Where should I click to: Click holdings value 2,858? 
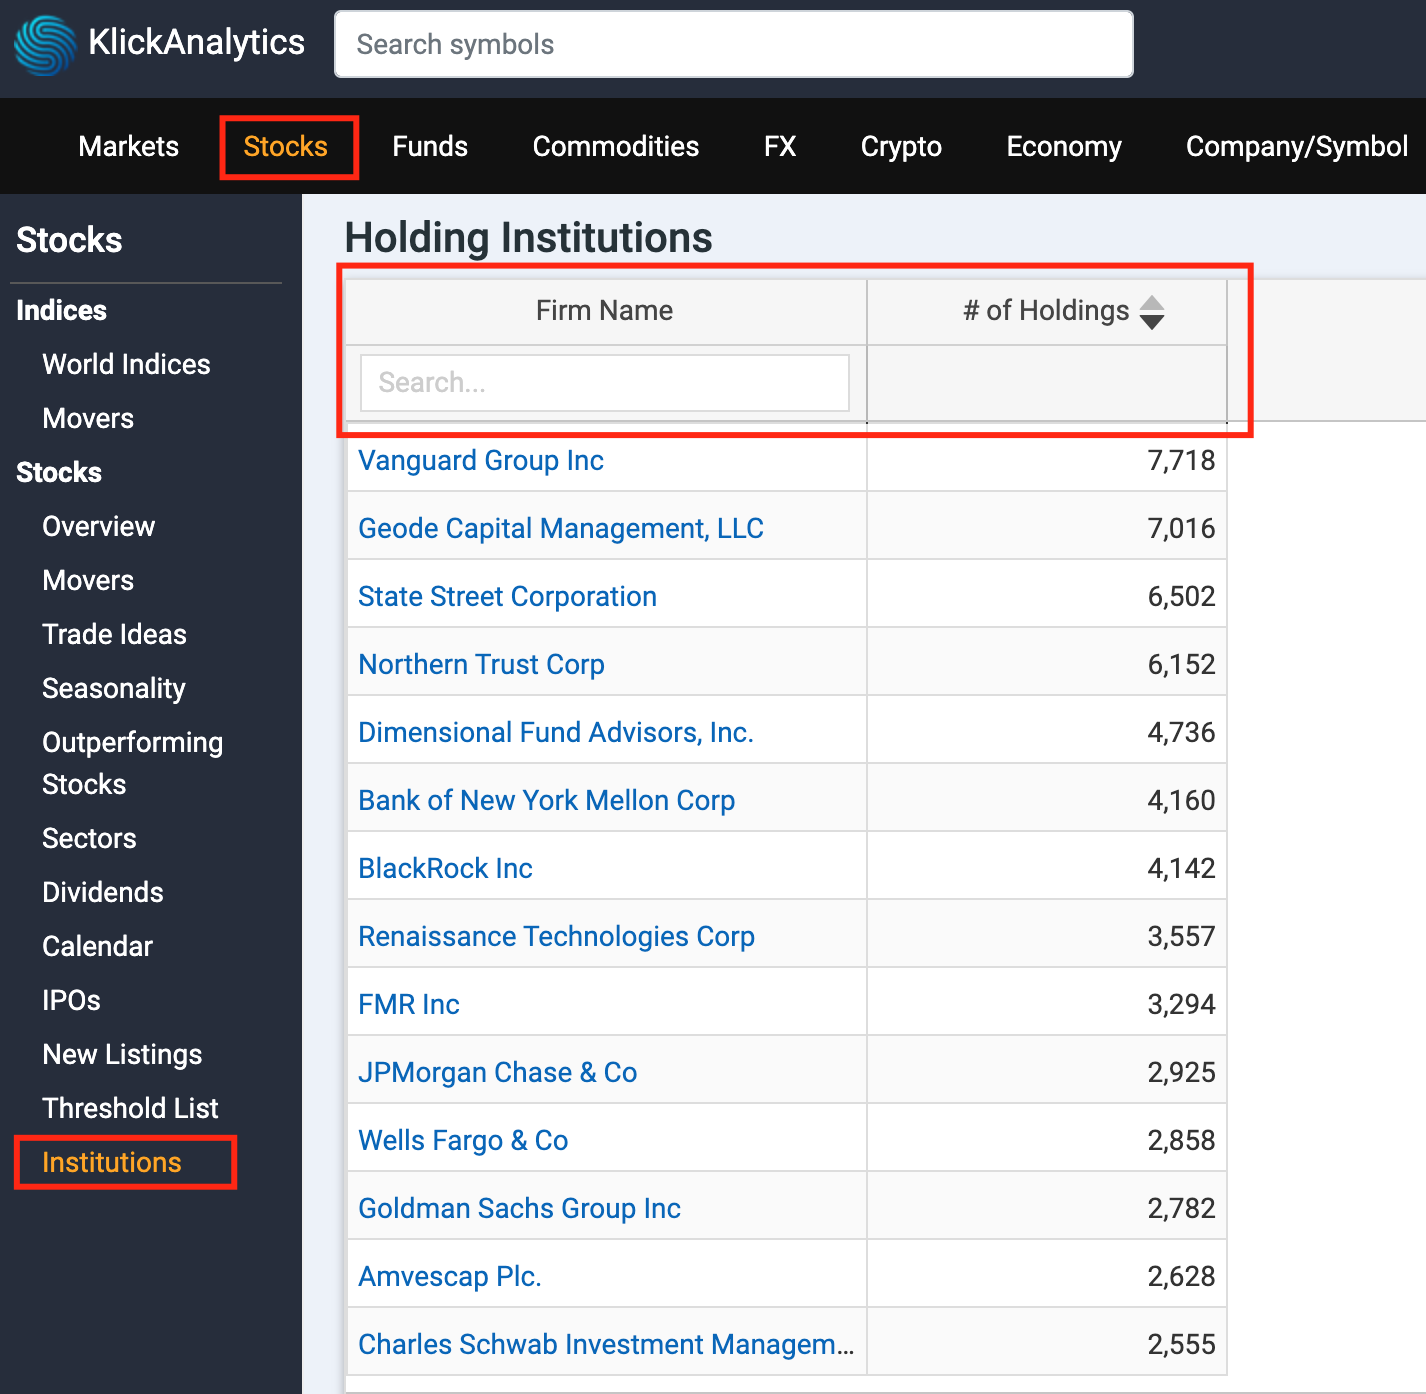coord(1181,1140)
